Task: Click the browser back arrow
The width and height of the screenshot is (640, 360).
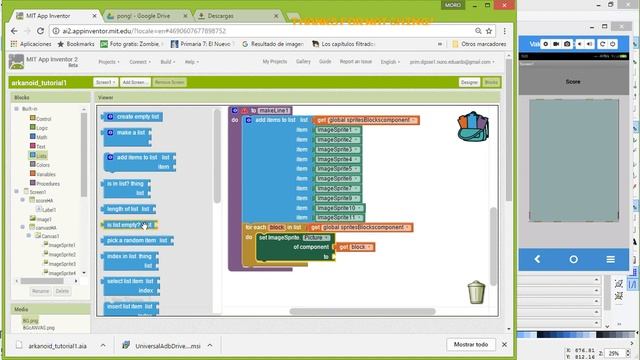Action: pos(14,31)
